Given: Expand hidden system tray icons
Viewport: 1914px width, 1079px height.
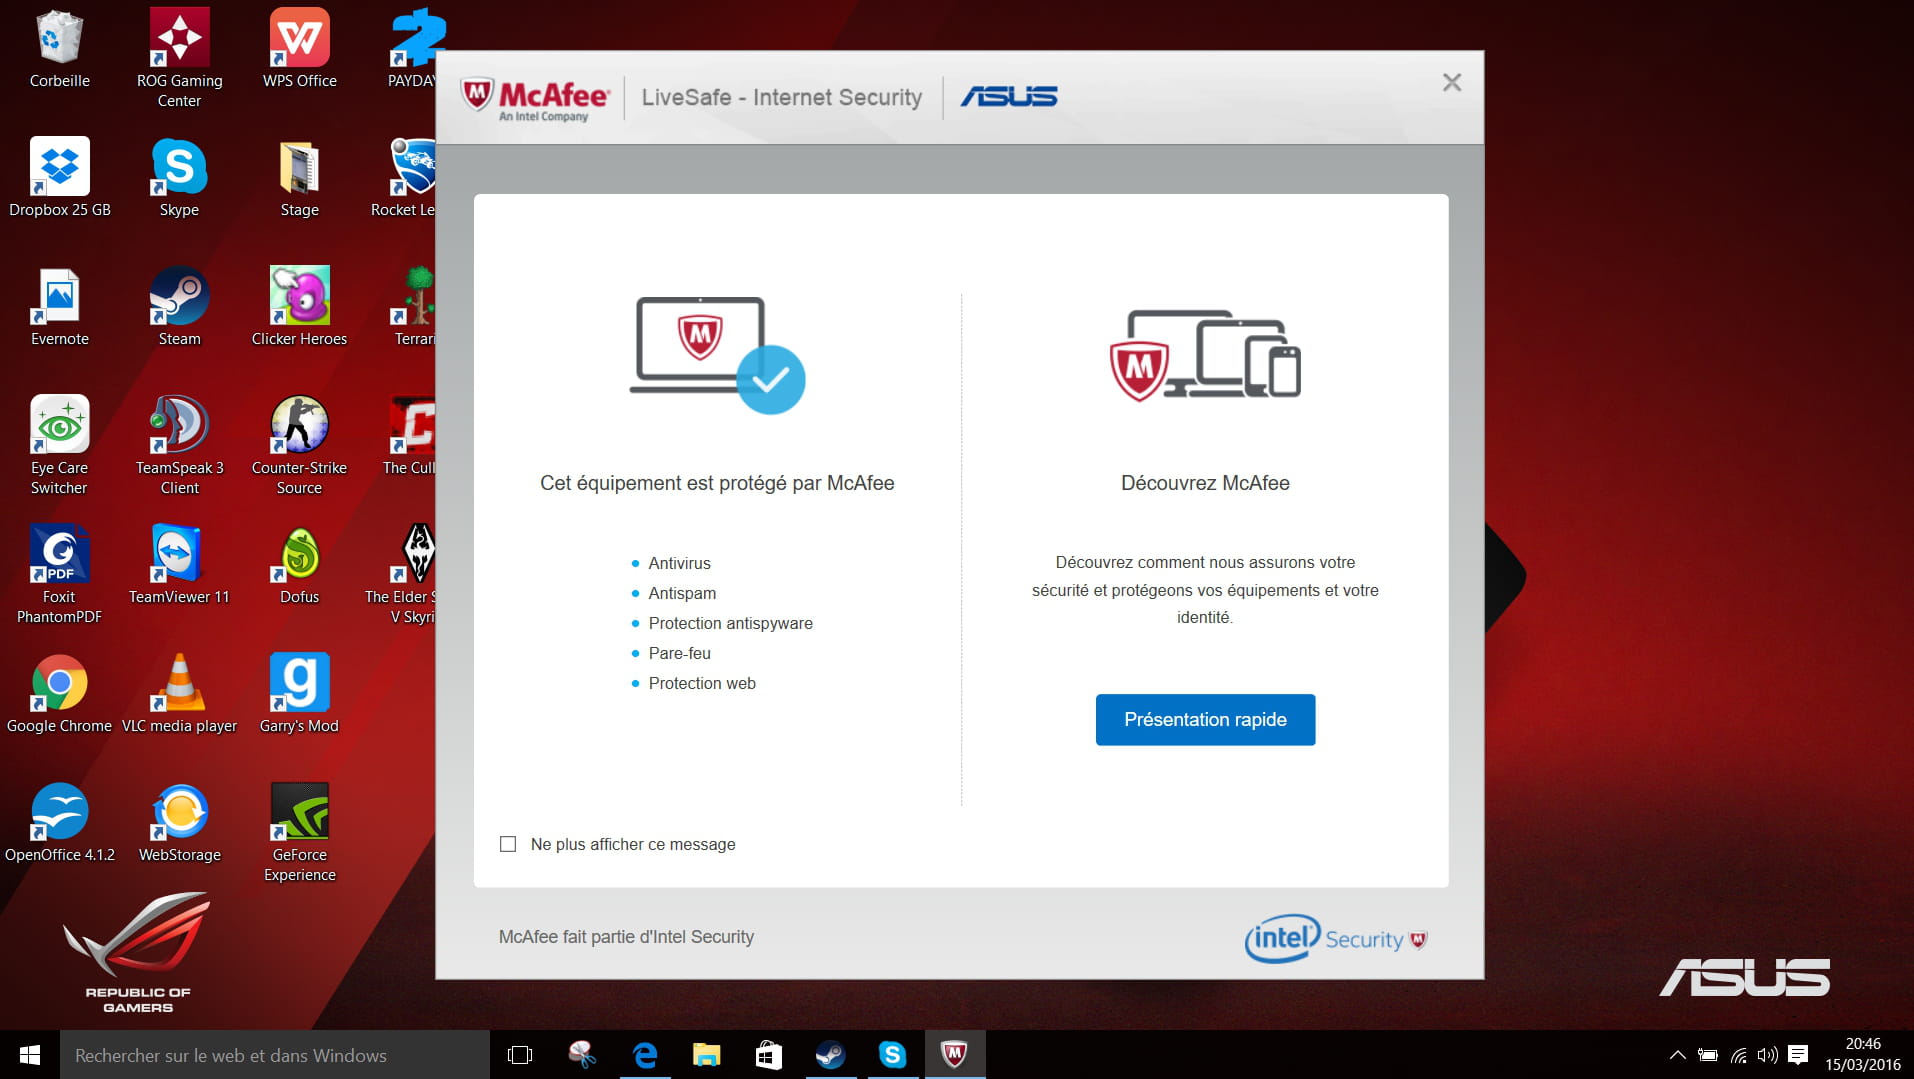Looking at the screenshot, I should coord(1678,1055).
